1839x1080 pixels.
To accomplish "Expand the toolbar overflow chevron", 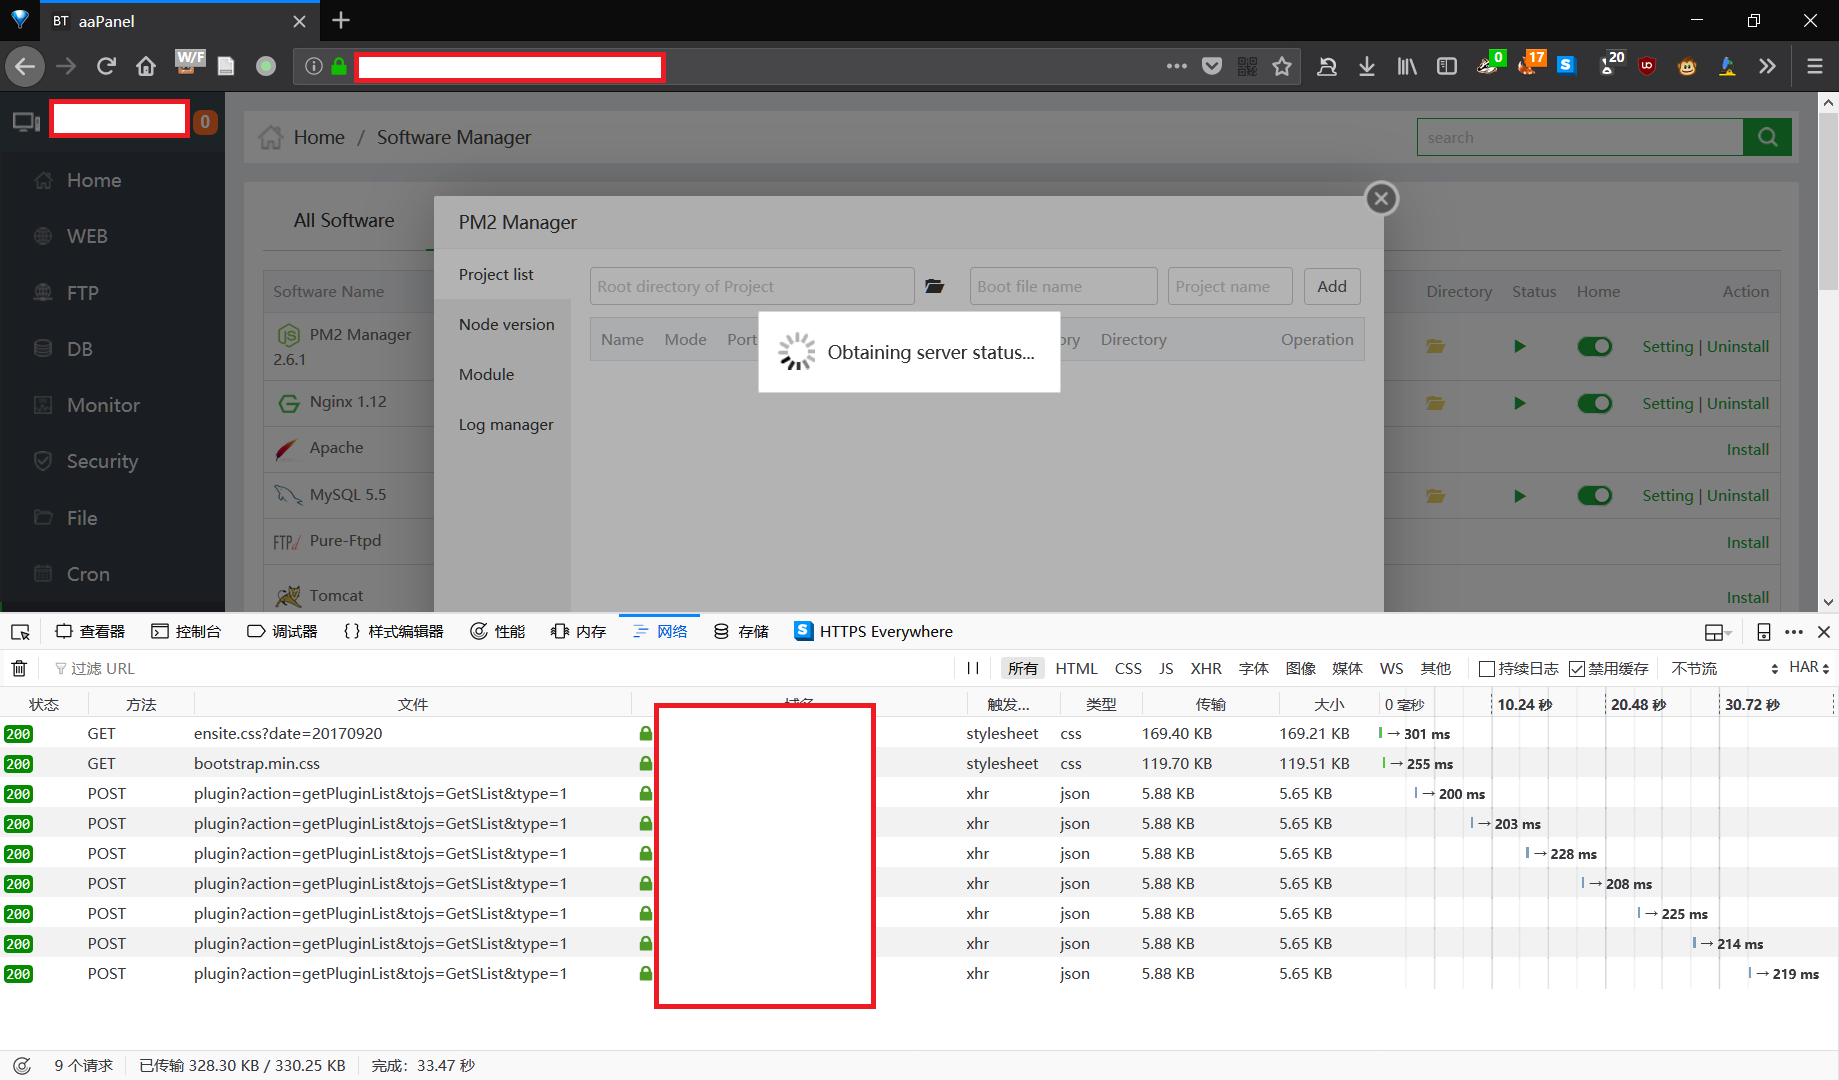I will click(1767, 66).
